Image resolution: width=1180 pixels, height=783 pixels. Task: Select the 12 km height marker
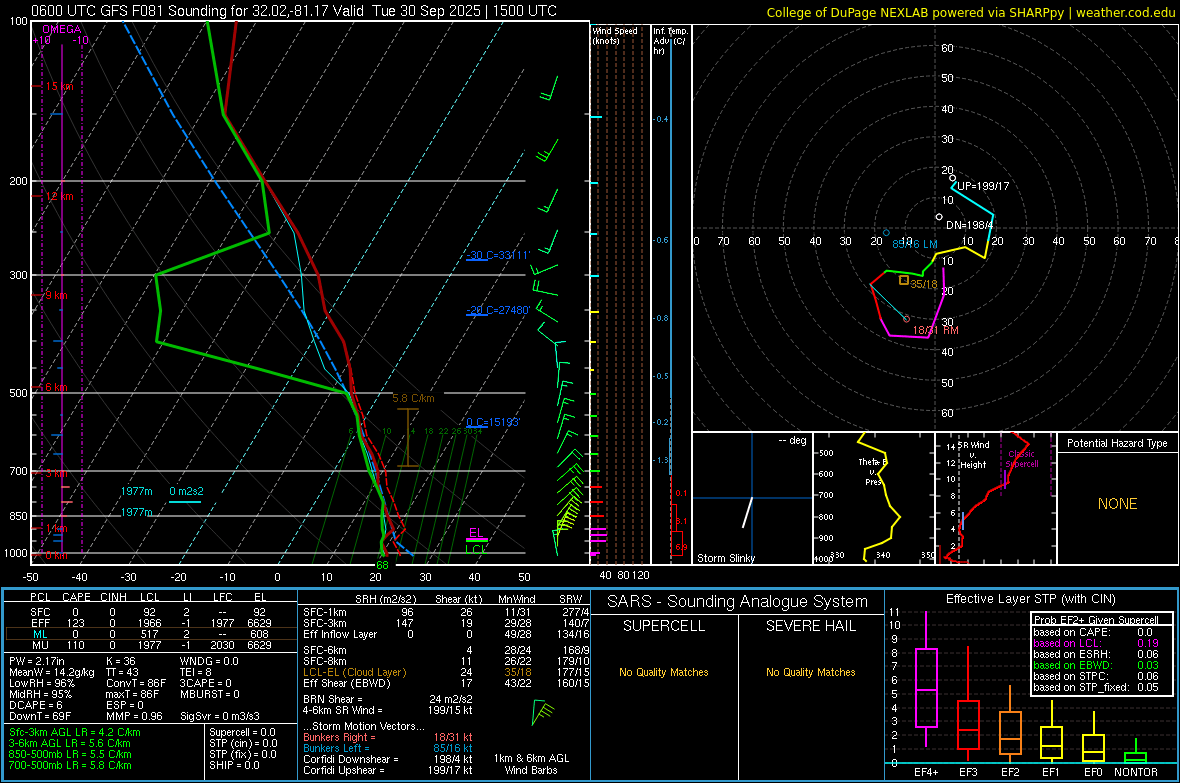point(59,197)
